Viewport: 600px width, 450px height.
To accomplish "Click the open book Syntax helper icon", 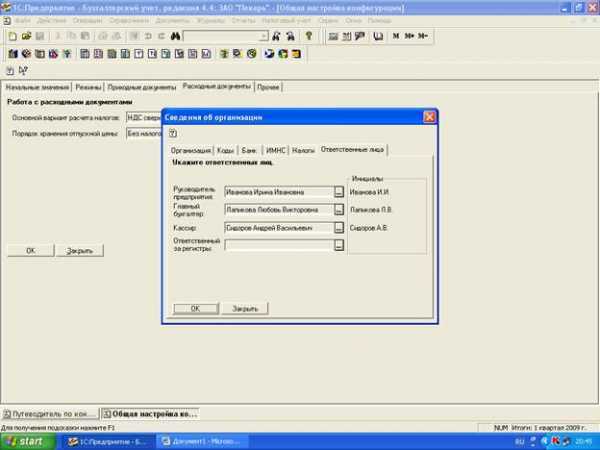I will click(378, 36).
